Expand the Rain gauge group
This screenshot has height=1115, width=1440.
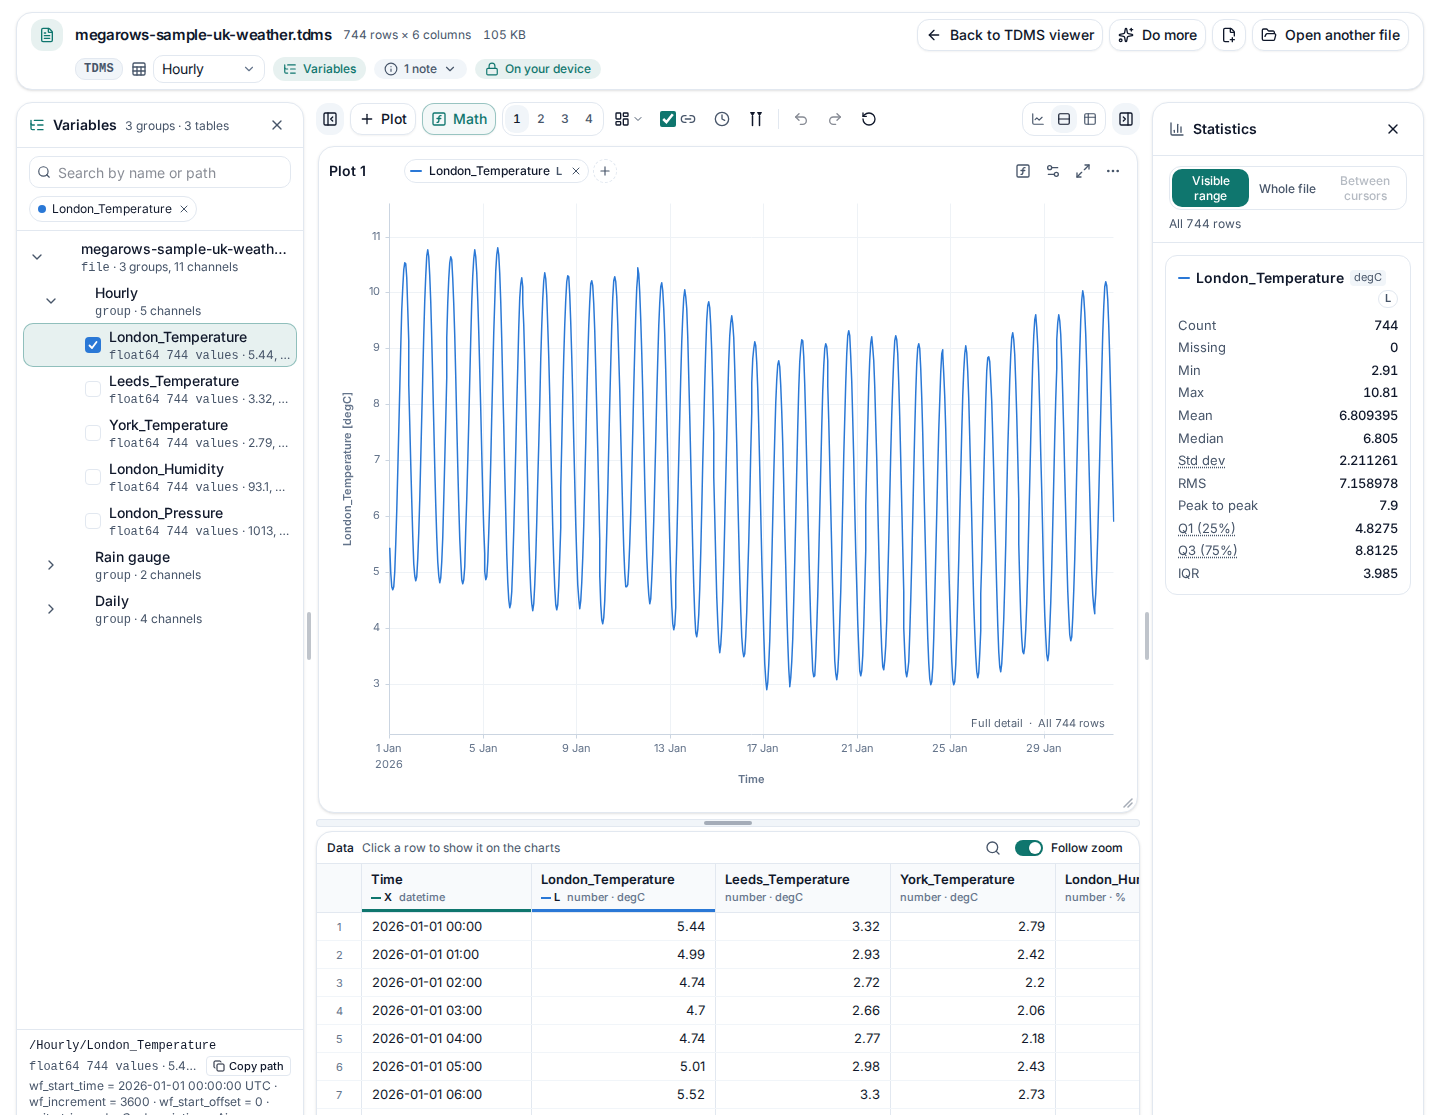51,565
